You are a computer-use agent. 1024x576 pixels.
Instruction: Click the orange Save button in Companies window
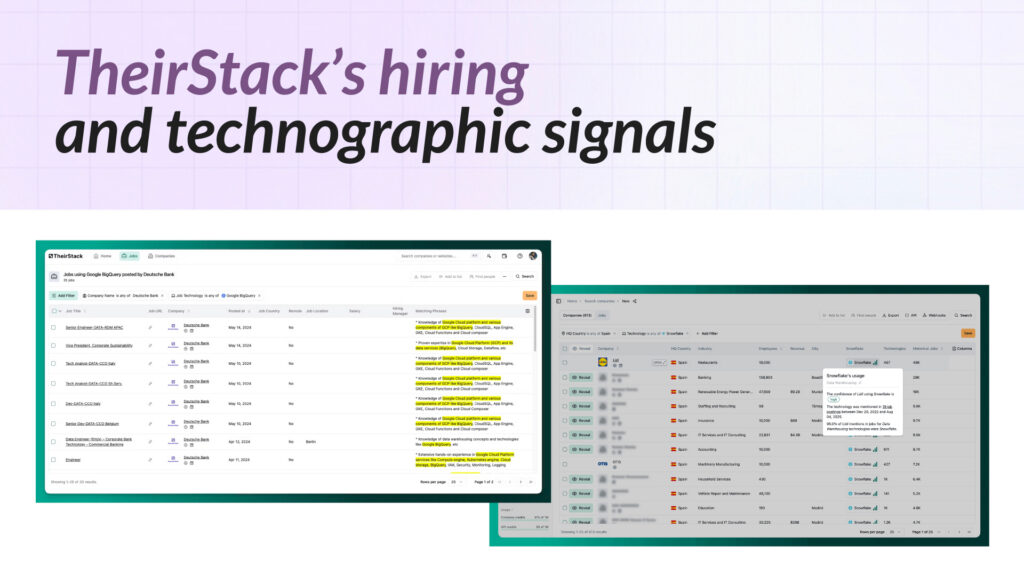pos(968,333)
